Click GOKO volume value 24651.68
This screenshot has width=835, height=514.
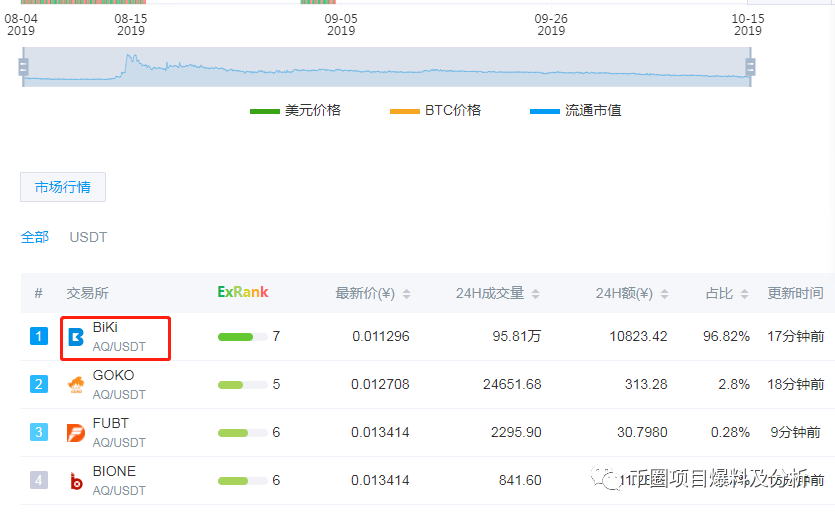coord(512,384)
